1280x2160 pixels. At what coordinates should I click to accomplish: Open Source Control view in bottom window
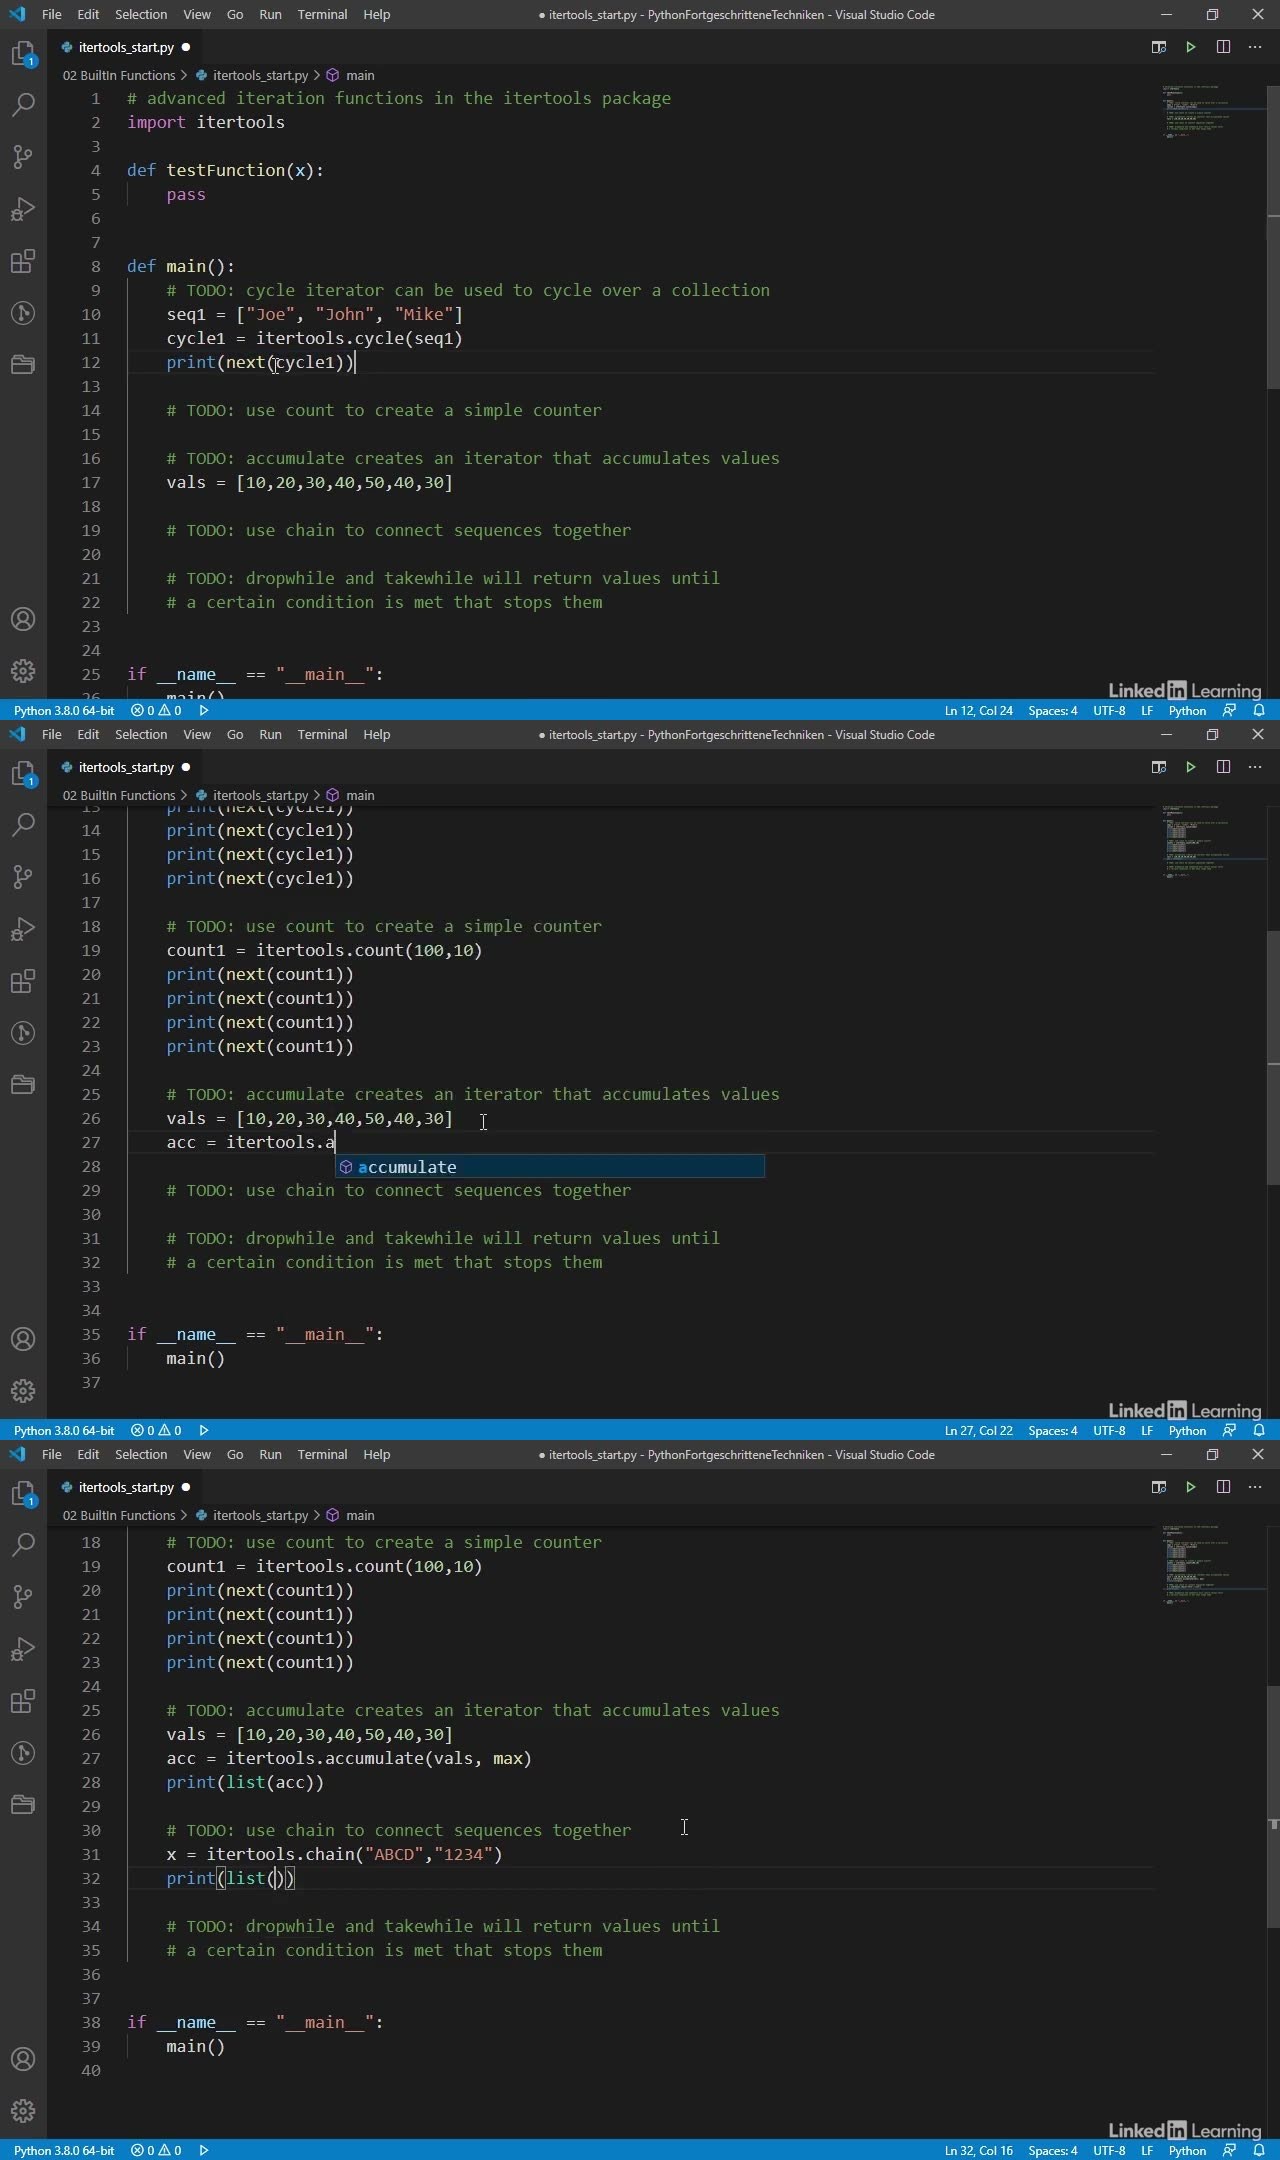pos(23,1597)
